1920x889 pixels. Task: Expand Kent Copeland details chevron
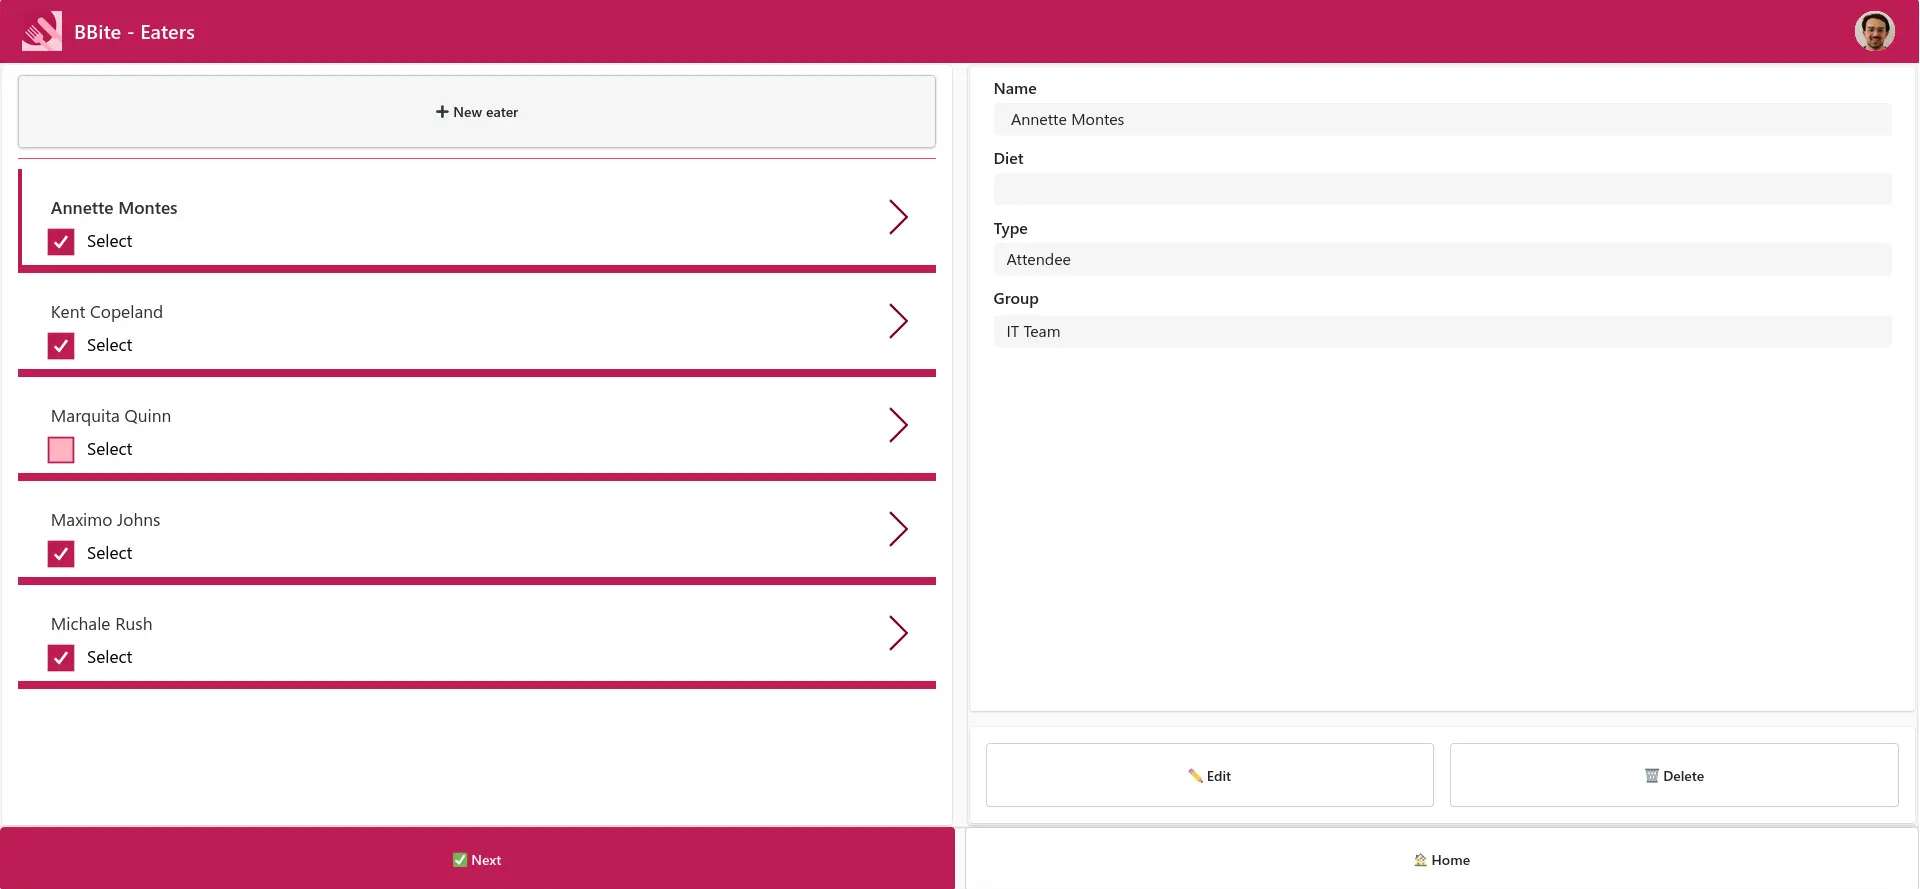(898, 321)
